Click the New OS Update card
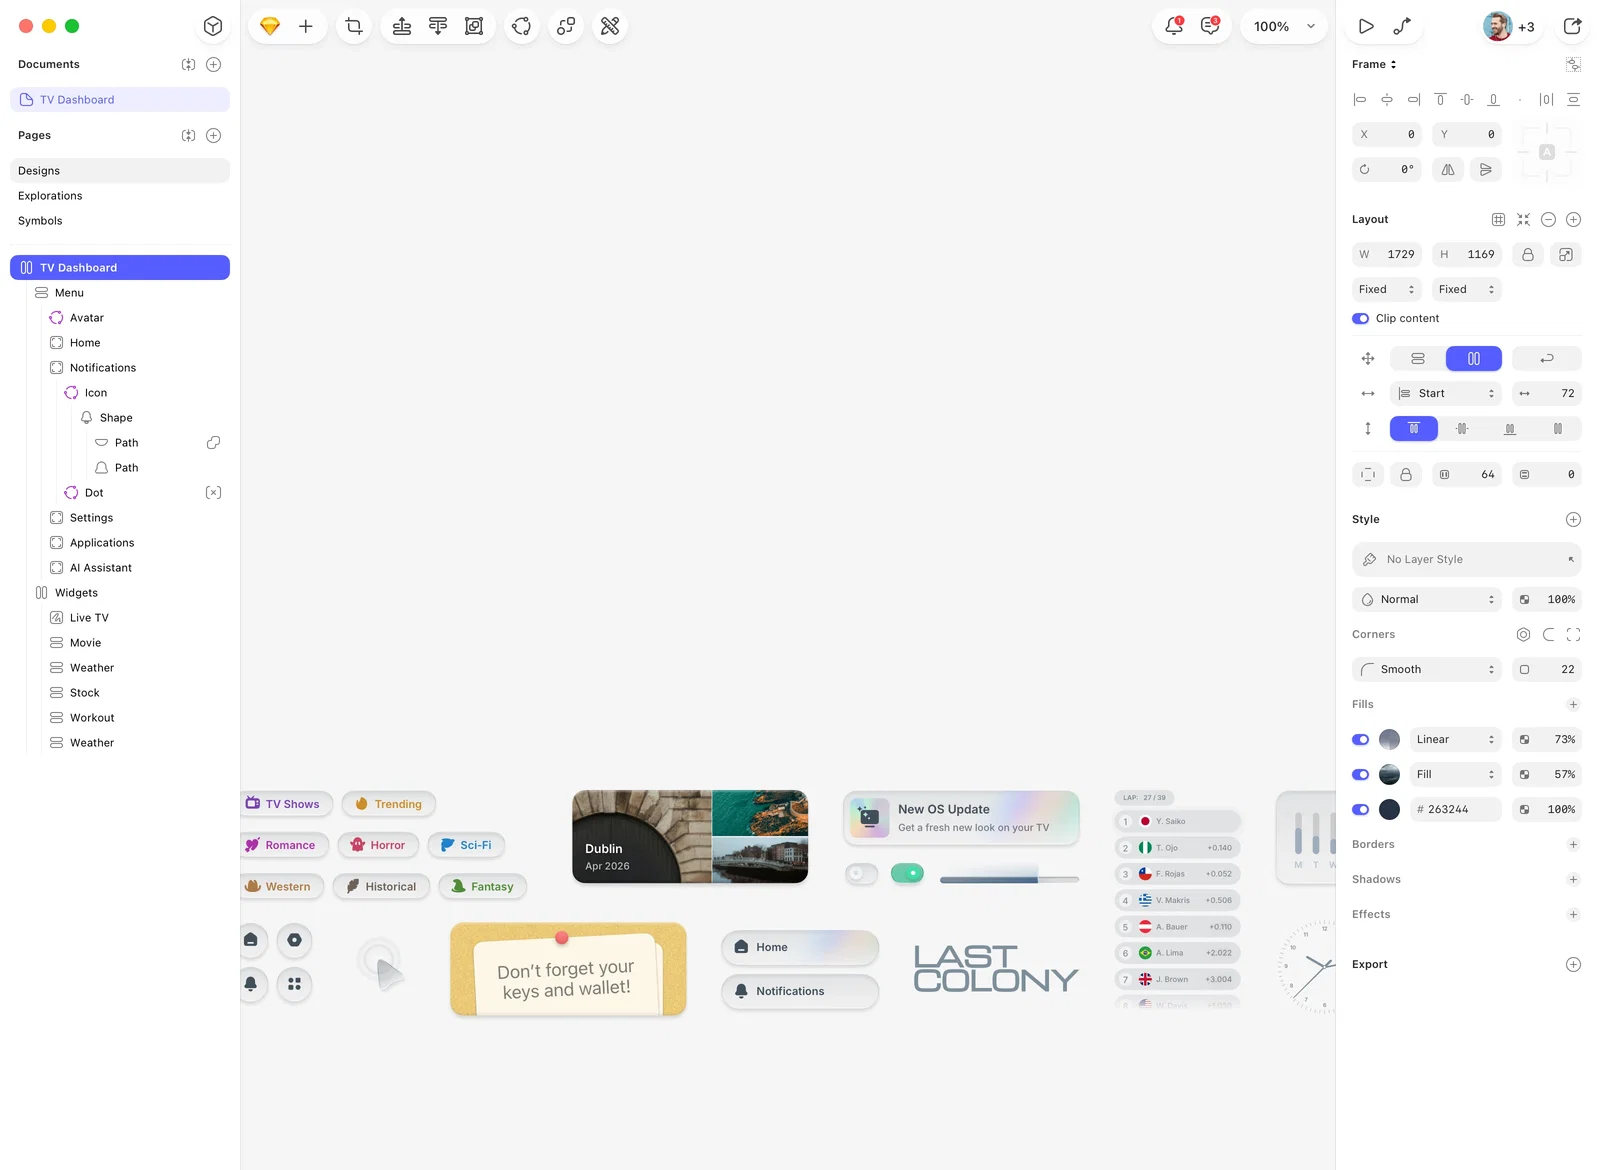1598x1170 pixels. (x=962, y=818)
